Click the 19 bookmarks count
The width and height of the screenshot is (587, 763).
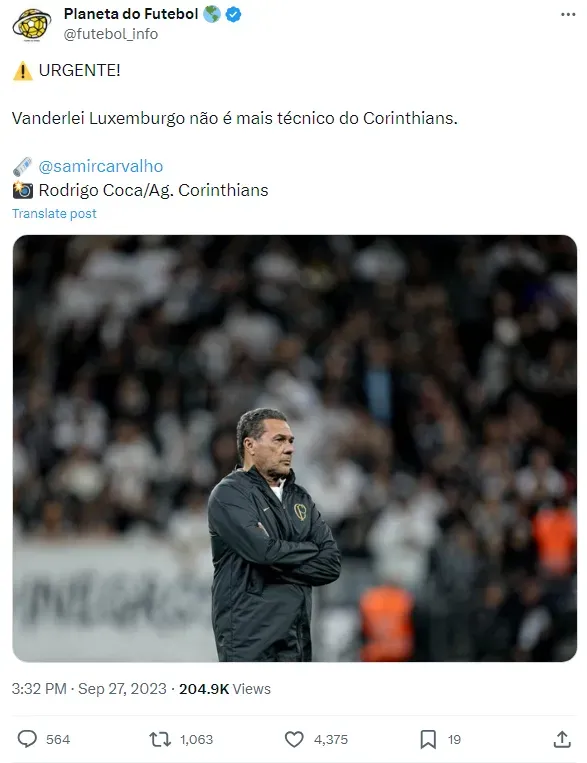(x=454, y=740)
